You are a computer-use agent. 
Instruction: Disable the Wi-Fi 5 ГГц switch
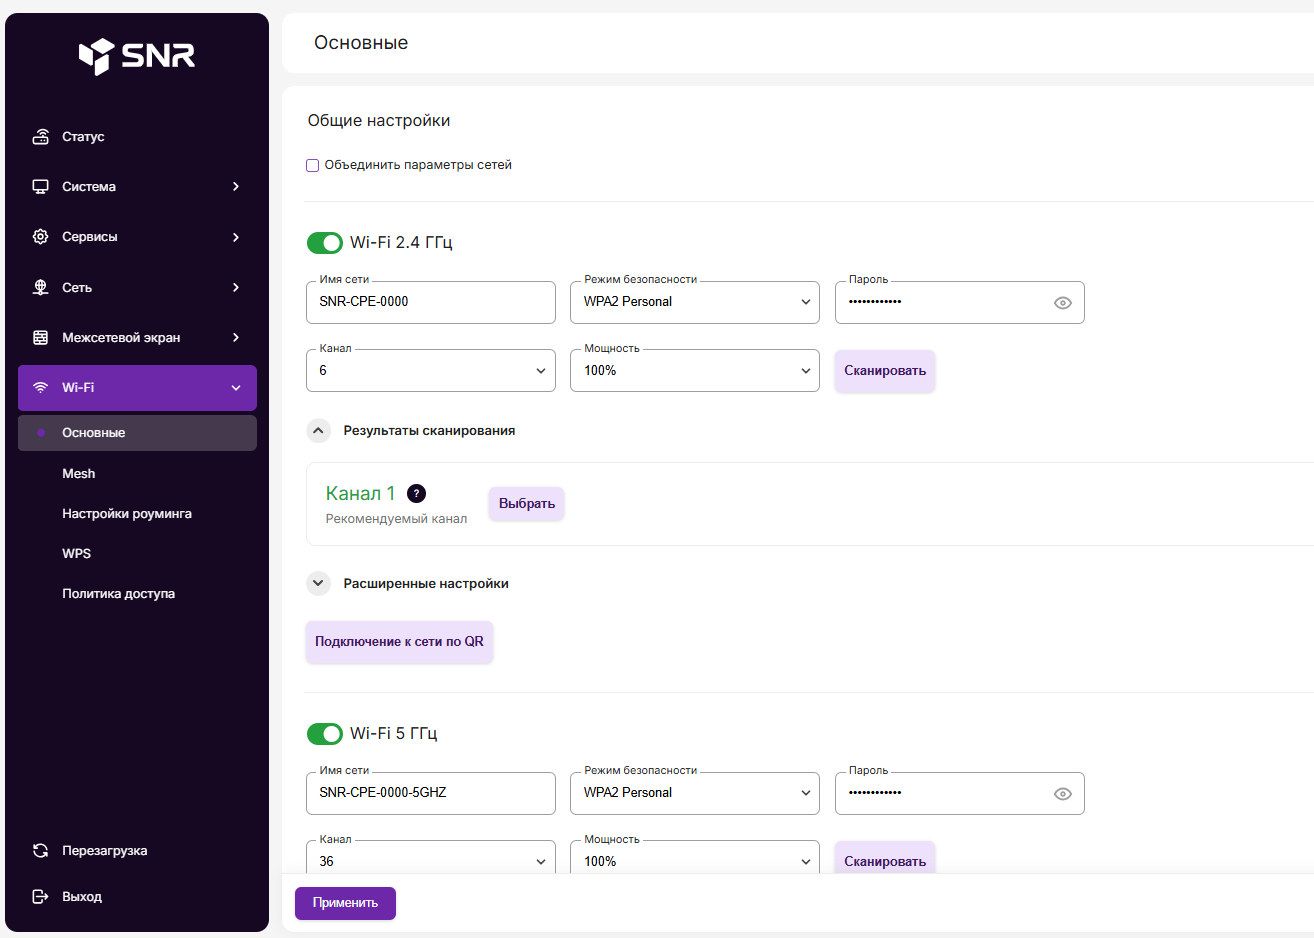[x=325, y=734]
